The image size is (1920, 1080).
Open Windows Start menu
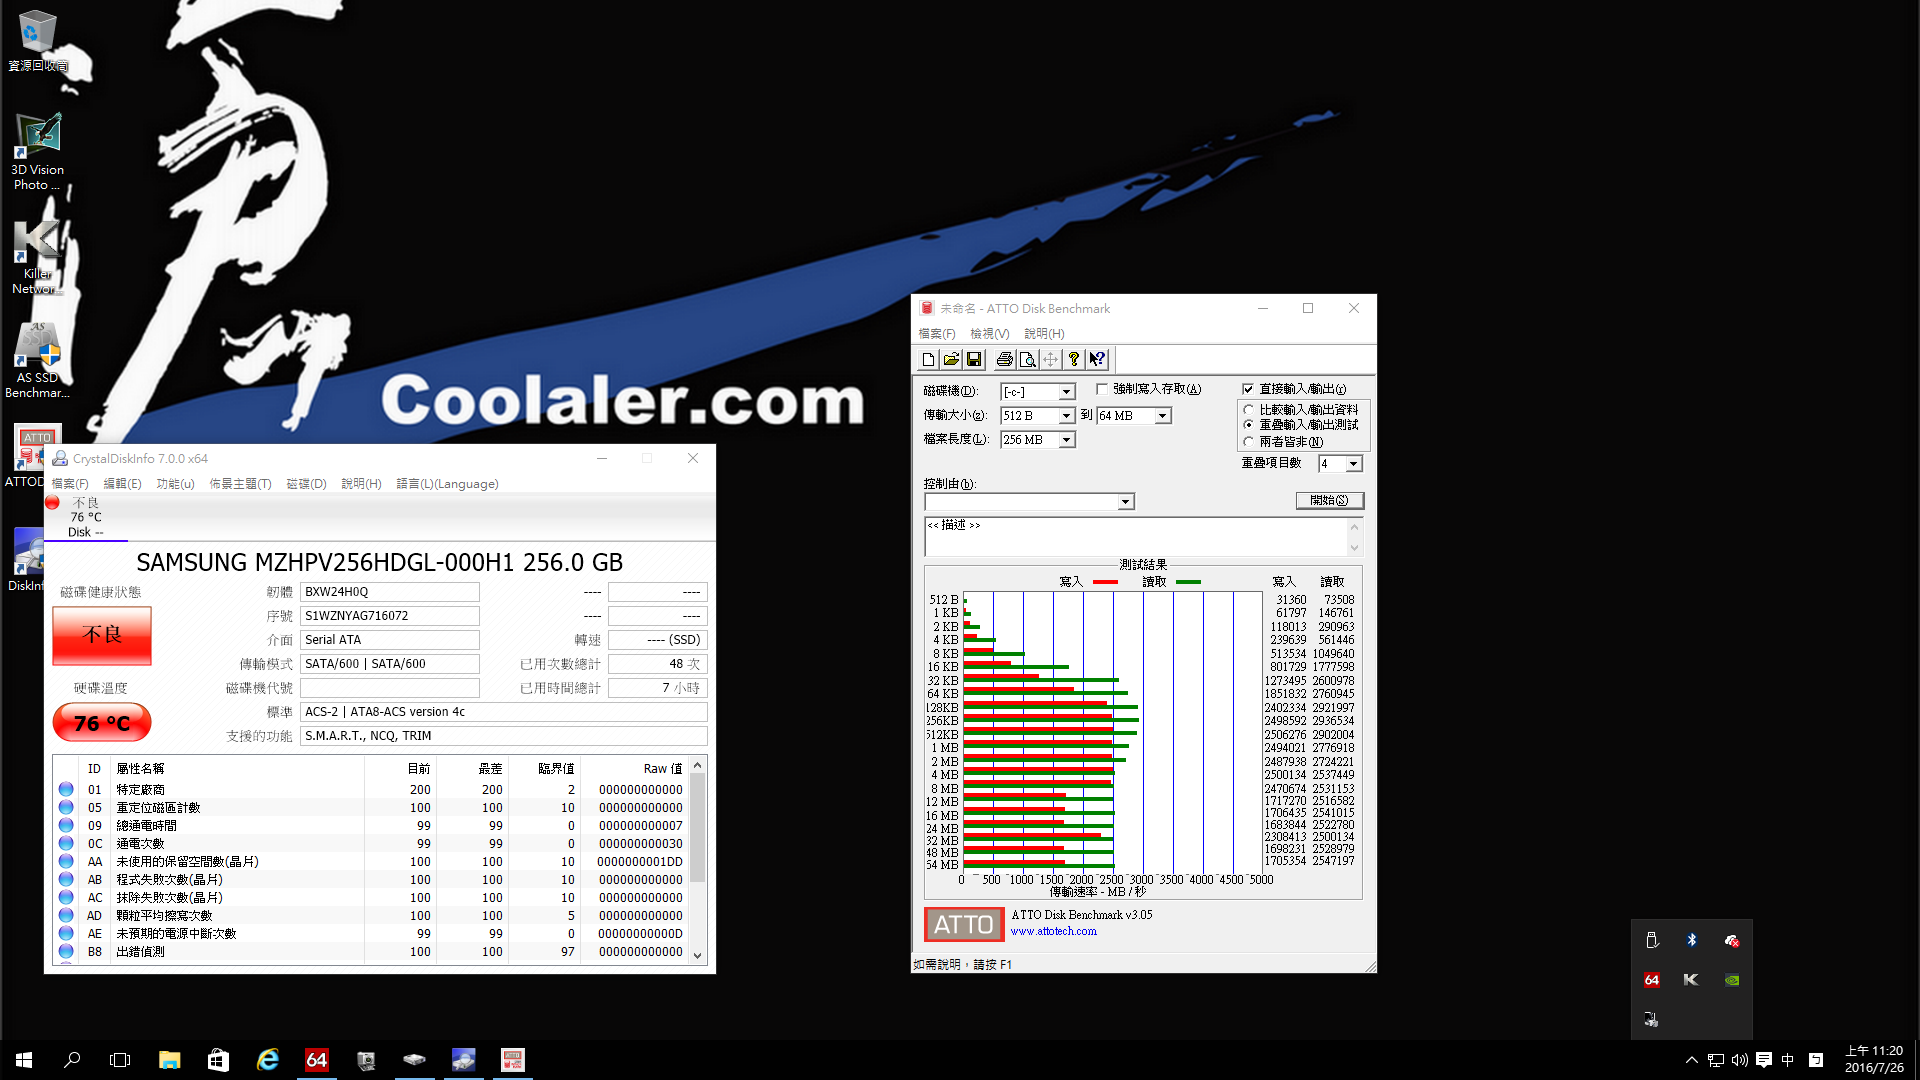coord(24,1060)
